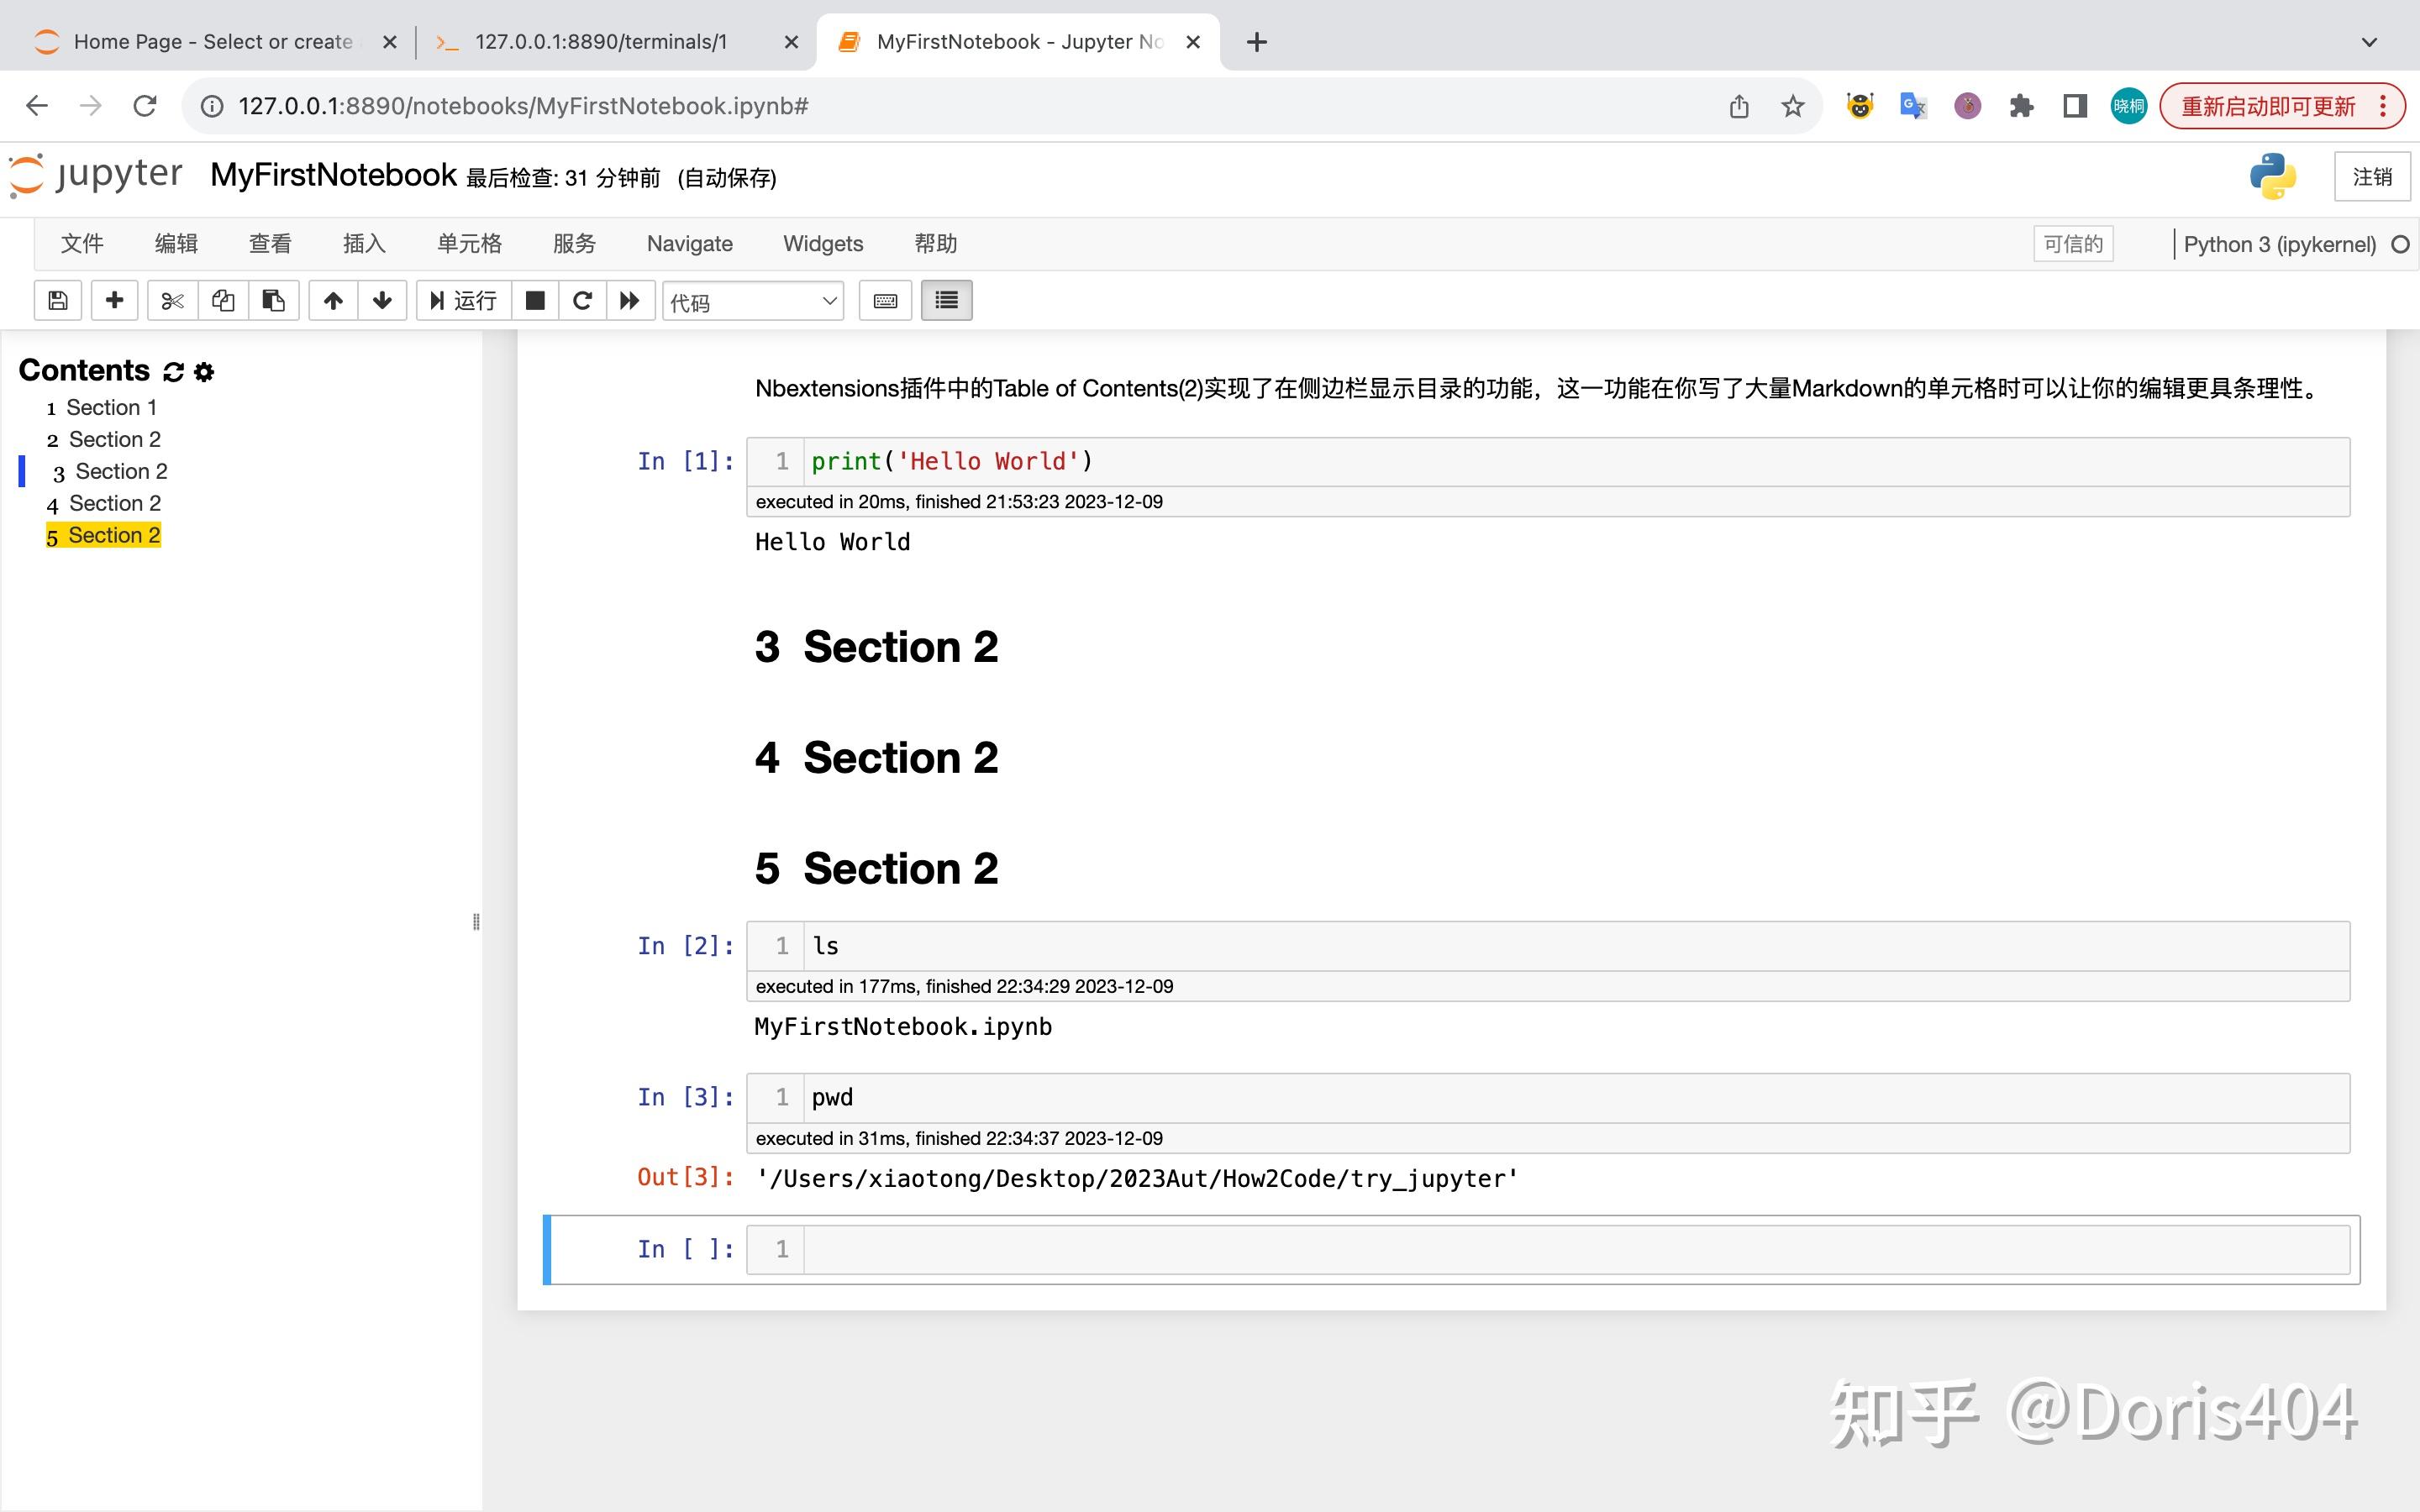Refresh the Contents table of contents
Image resolution: width=2420 pixels, height=1512 pixels.
(173, 371)
